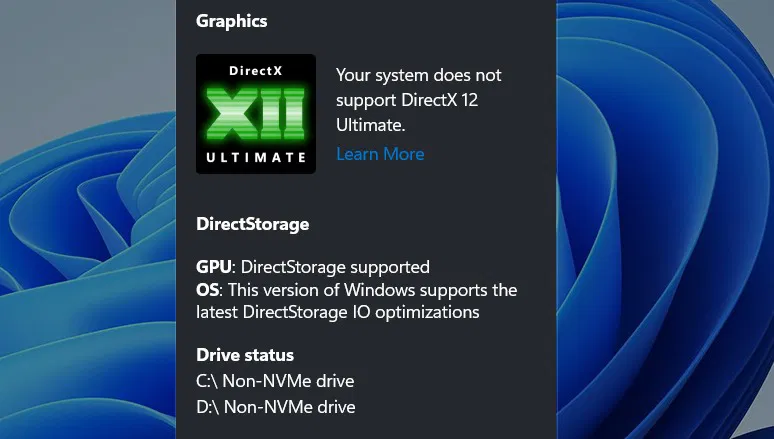Image resolution: width=774 pixels, height=439 pixels.
Task: Click the Drive status heading
Action: click(x=245, y=355)
